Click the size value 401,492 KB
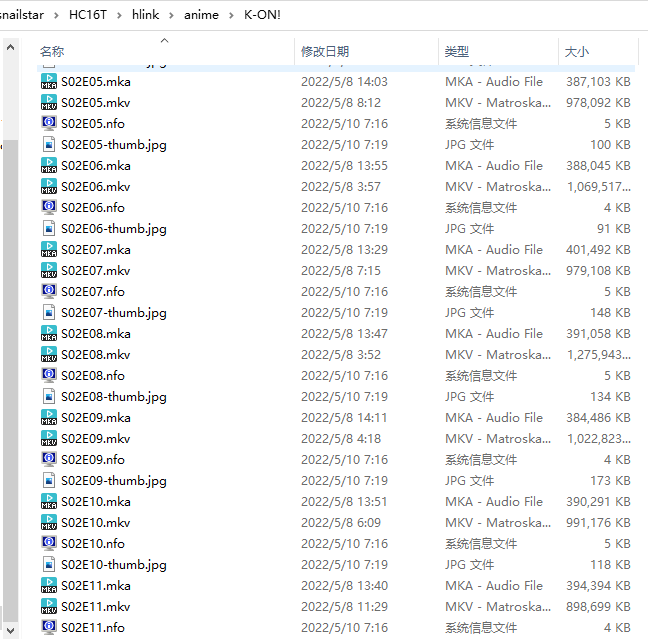The height and width of the screenshot is (639, 648). coord(598,250)
